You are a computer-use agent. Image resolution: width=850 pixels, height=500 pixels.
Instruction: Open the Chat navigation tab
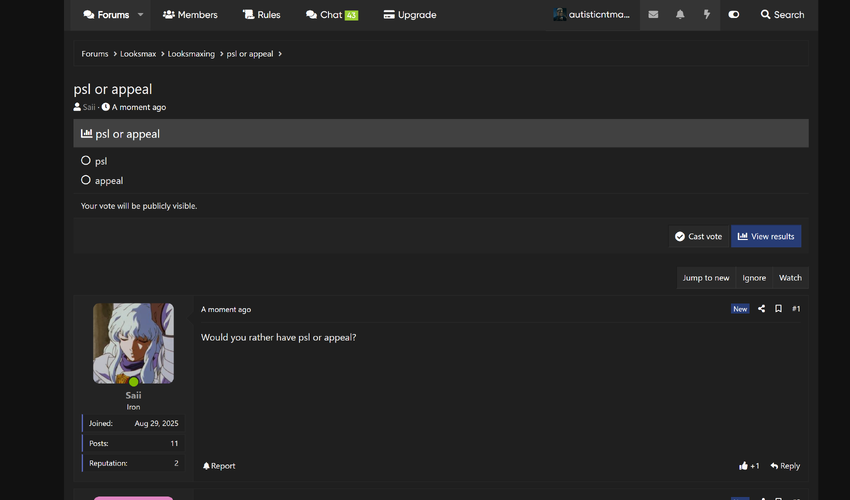331,15
